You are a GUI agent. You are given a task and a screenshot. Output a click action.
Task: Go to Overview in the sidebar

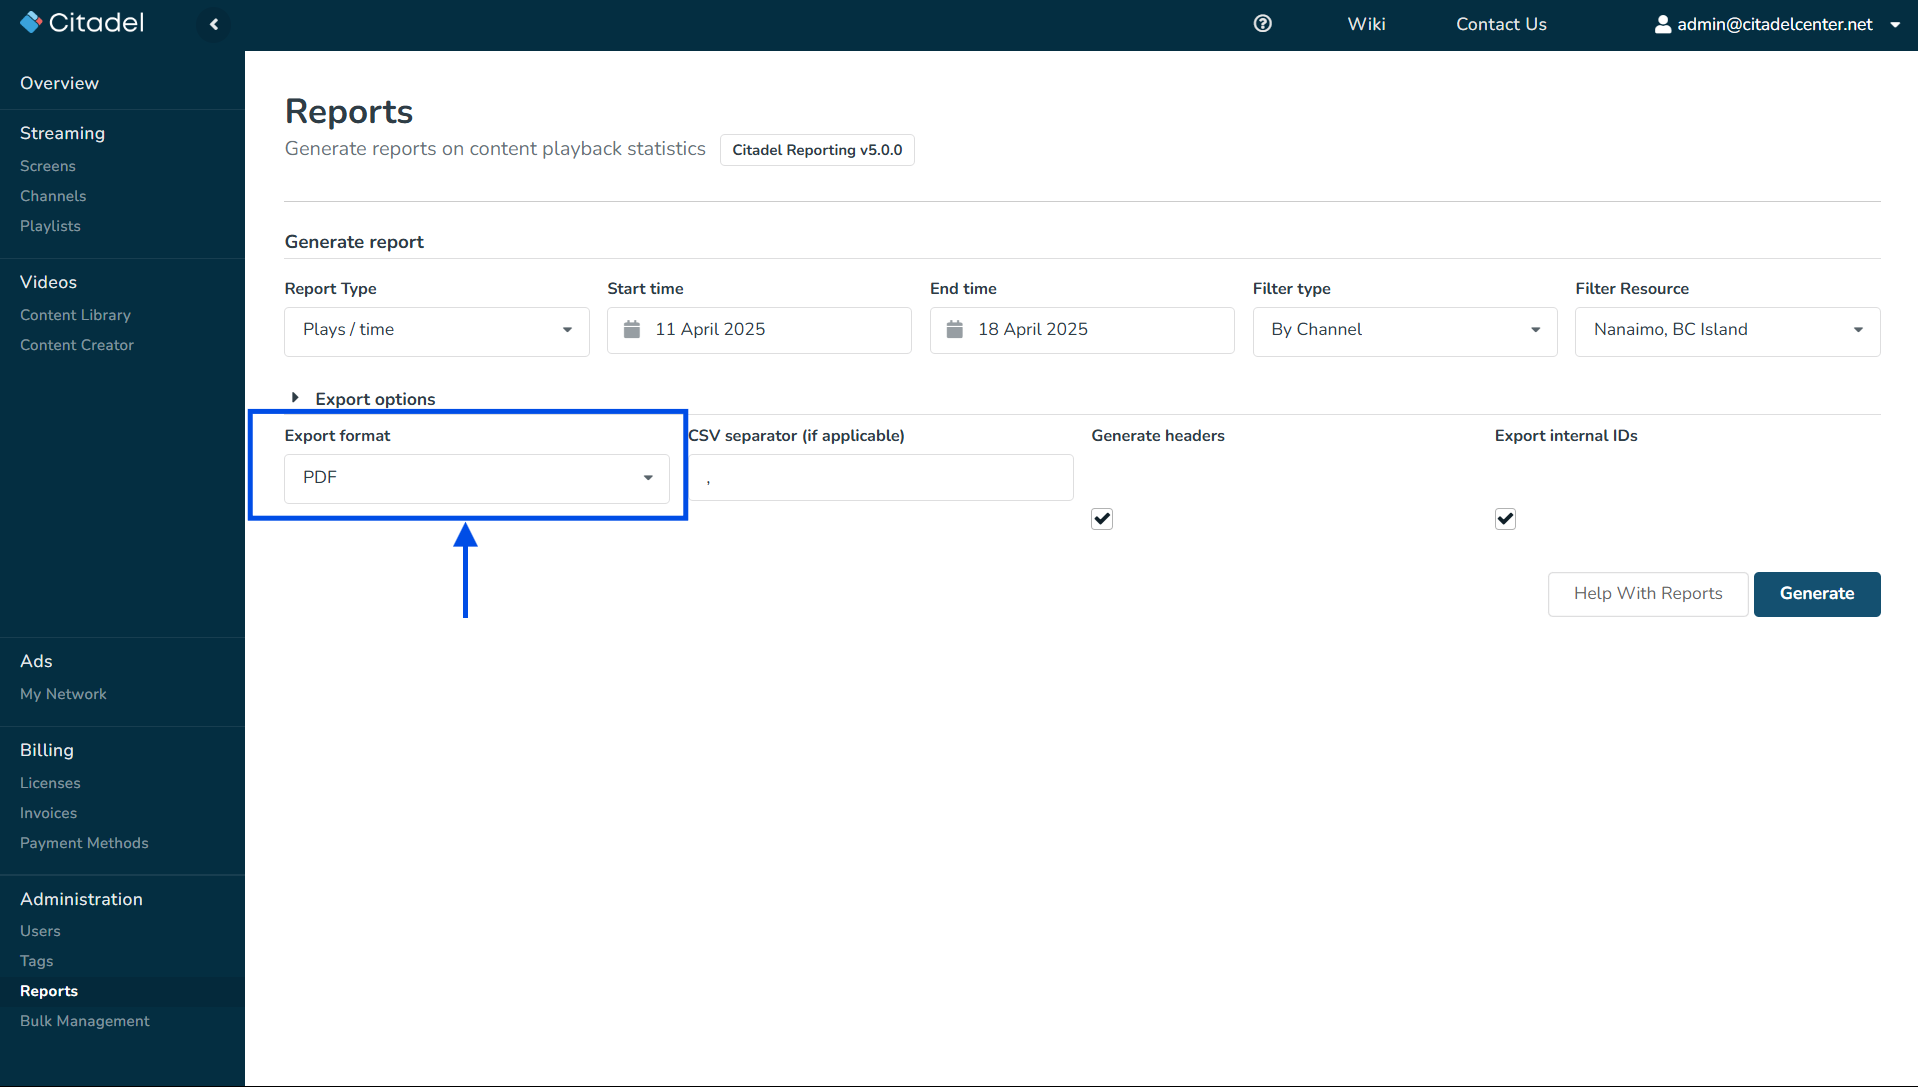point(59,83)
